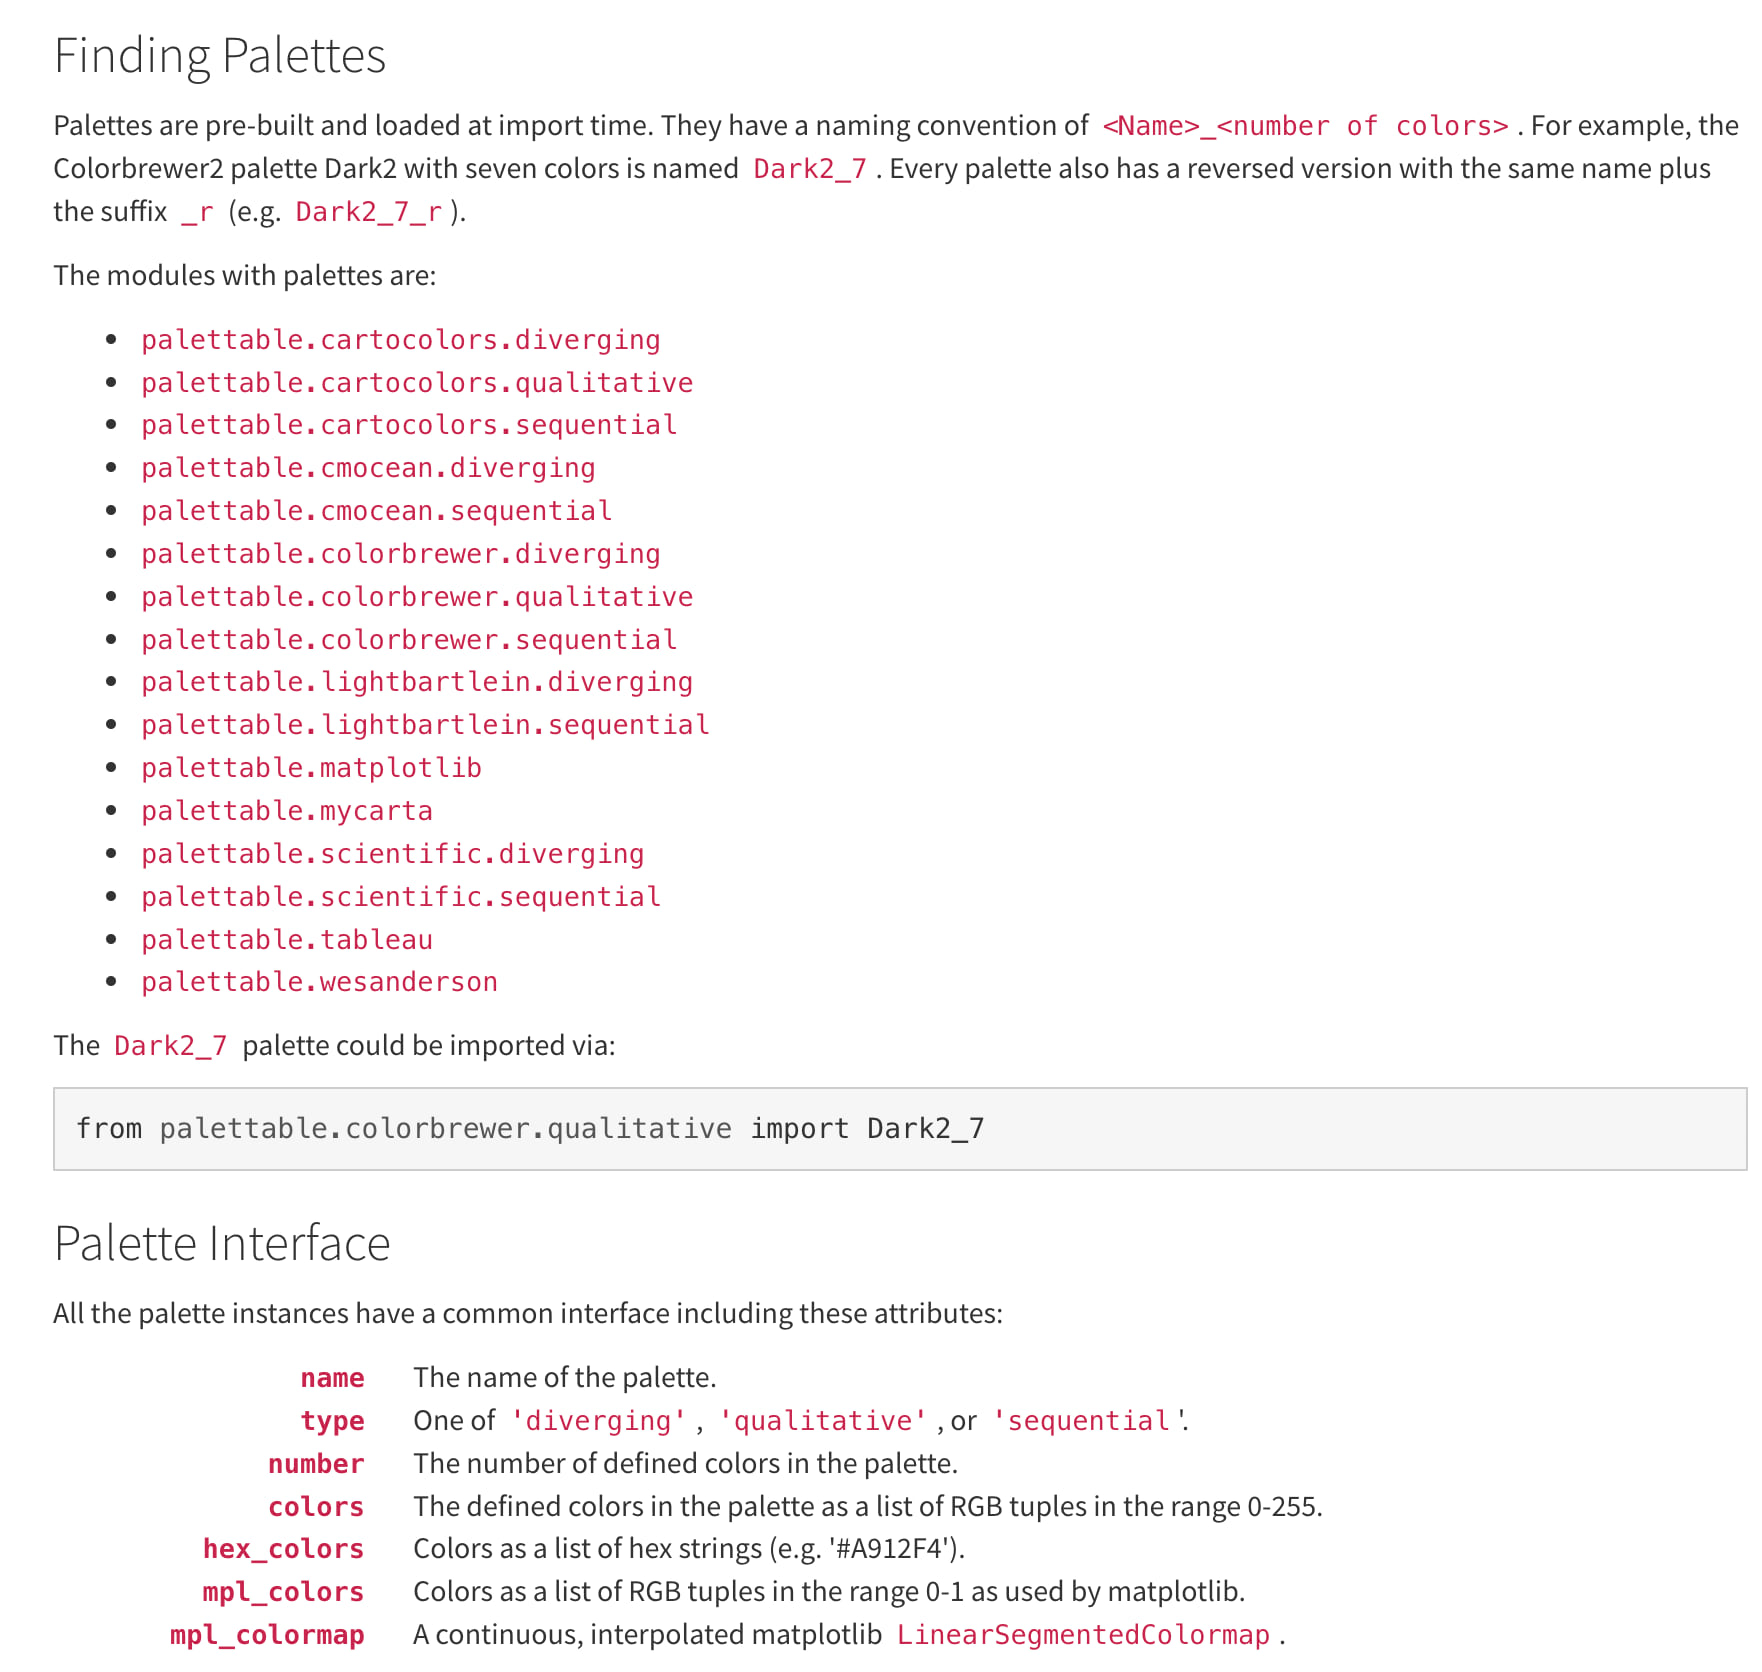Click the palettable.lightbartlein.sequential link

(x=424, y=725)
